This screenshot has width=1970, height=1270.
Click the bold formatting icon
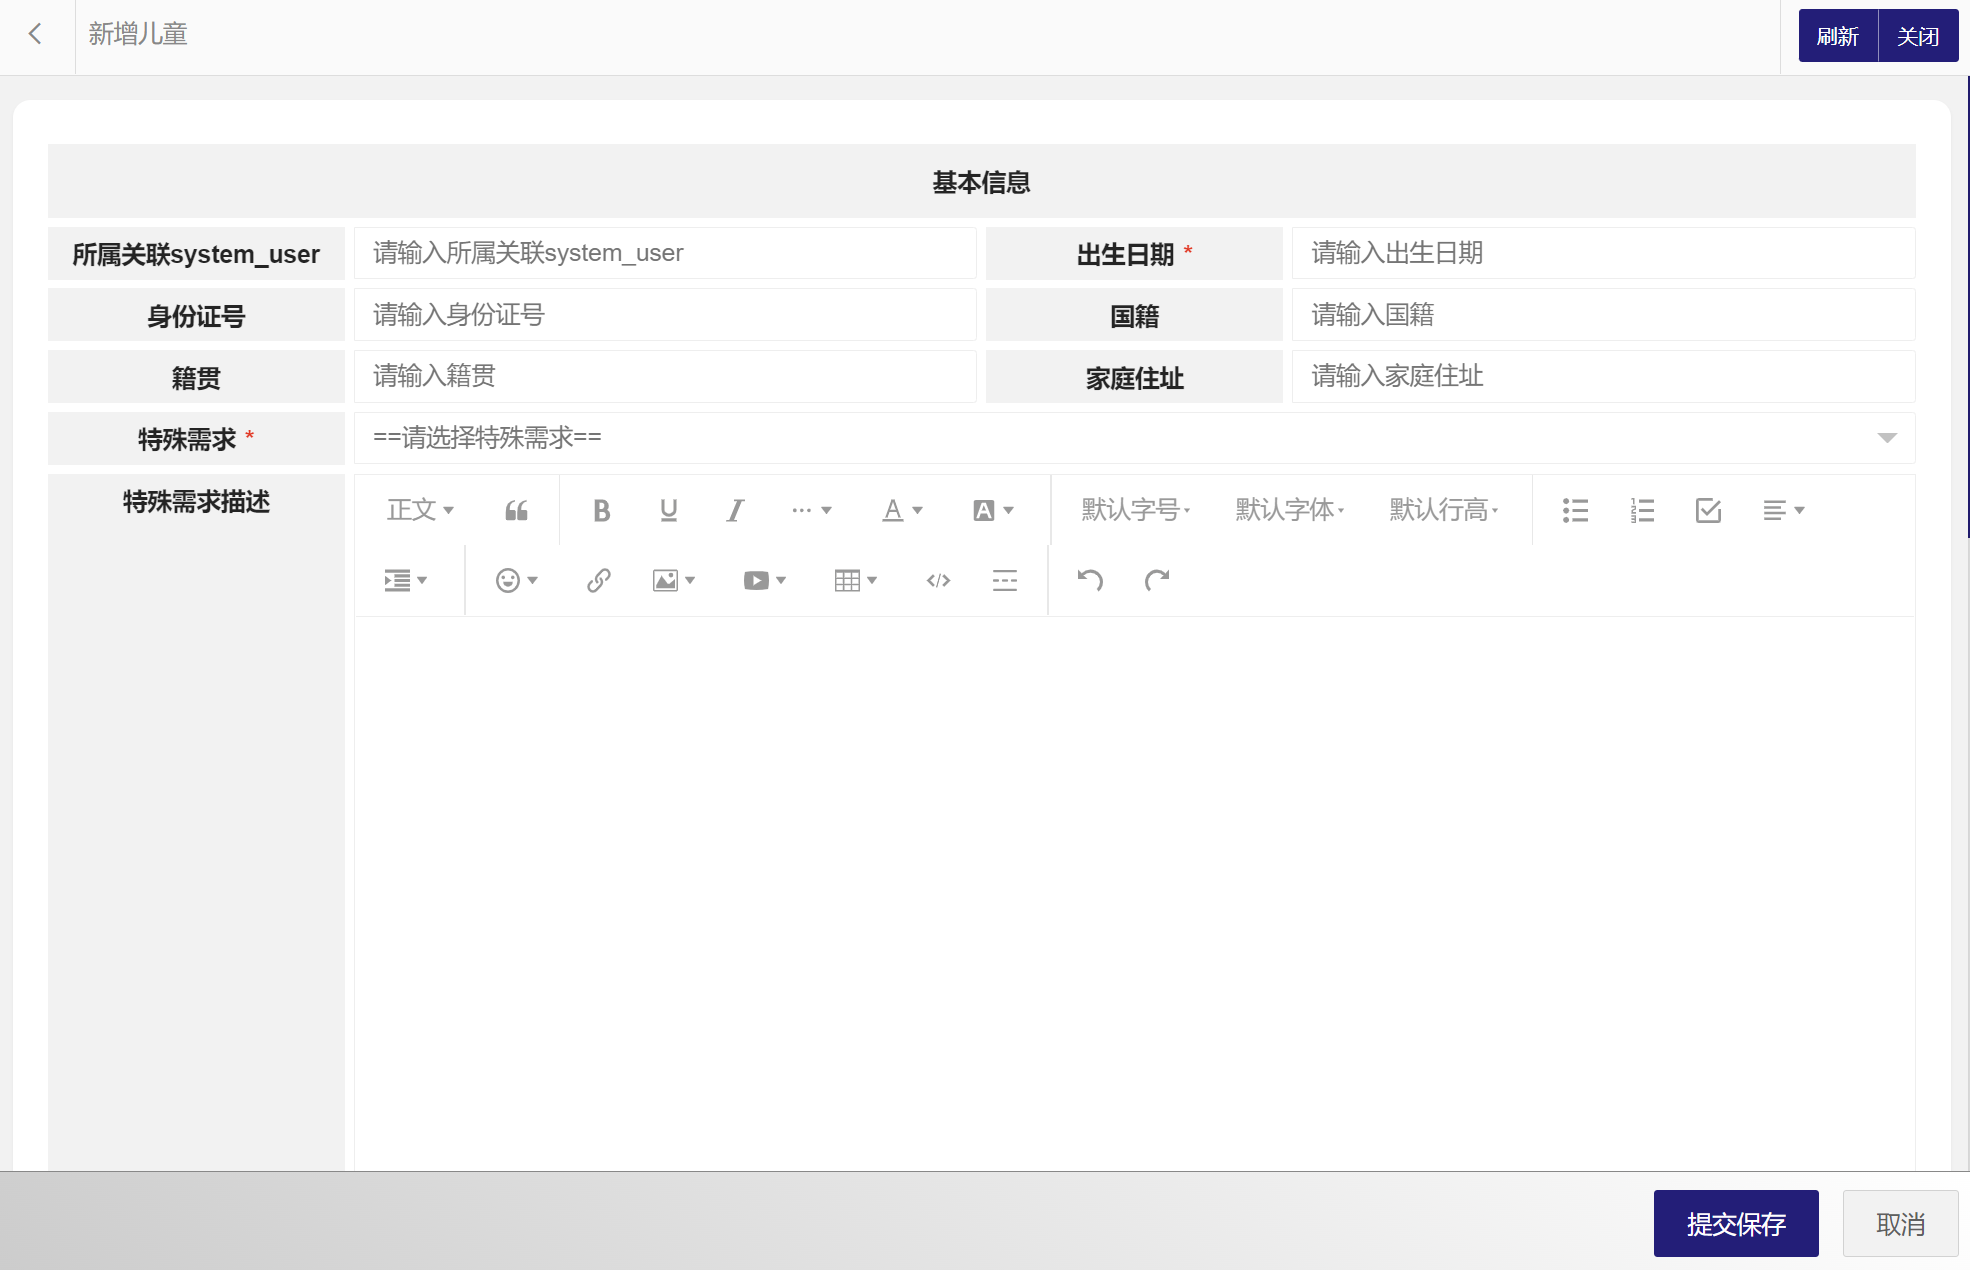click(x=601, y=511)
